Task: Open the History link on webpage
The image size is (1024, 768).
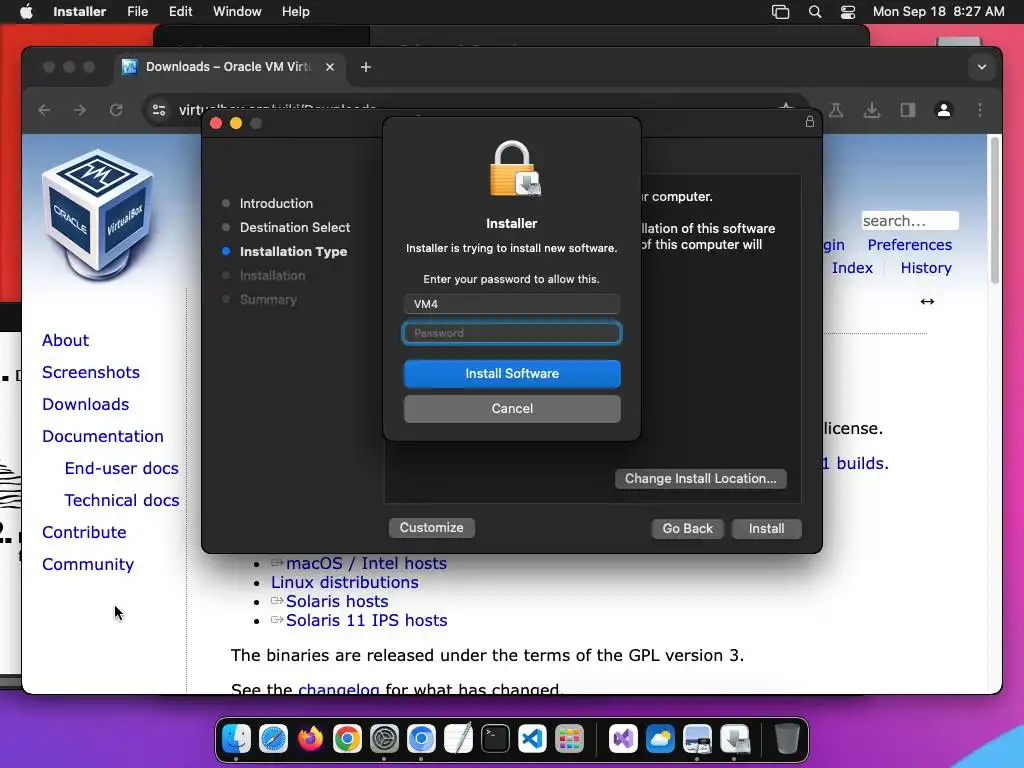Action: click(926, 268)
